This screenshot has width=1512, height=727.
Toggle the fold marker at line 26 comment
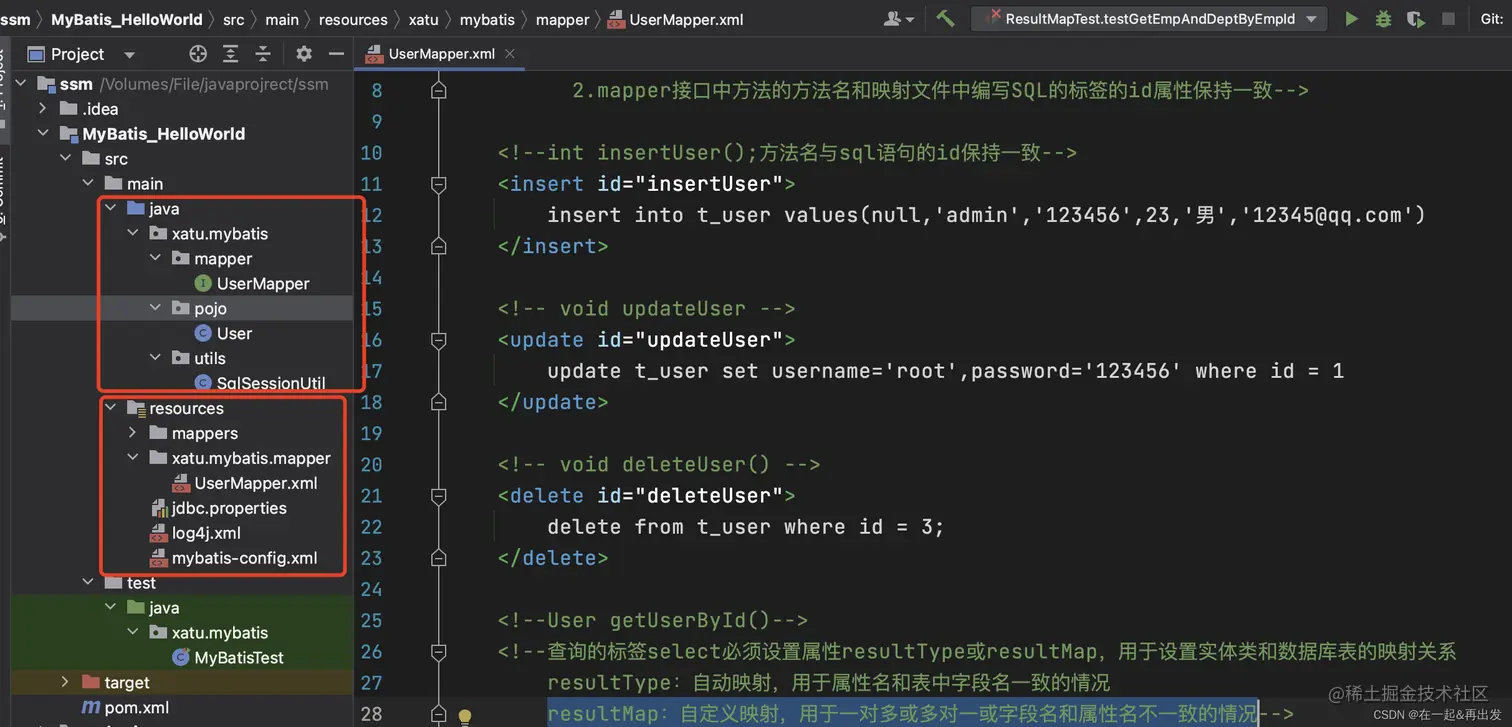coord(438,652)
